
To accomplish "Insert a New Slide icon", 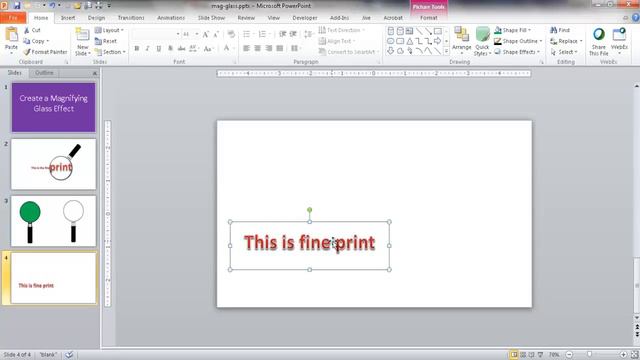I will 82,35.
